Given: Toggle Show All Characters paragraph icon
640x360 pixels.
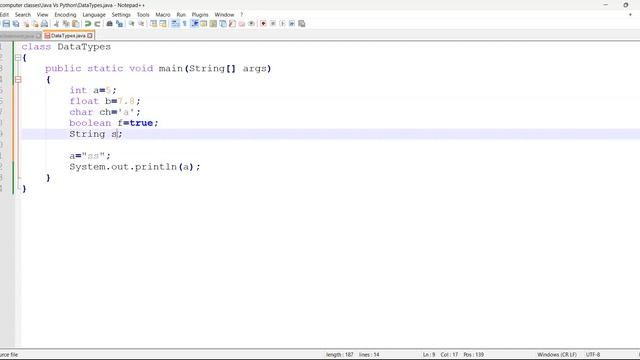Looking at the screenshot, I should (184, 24).
